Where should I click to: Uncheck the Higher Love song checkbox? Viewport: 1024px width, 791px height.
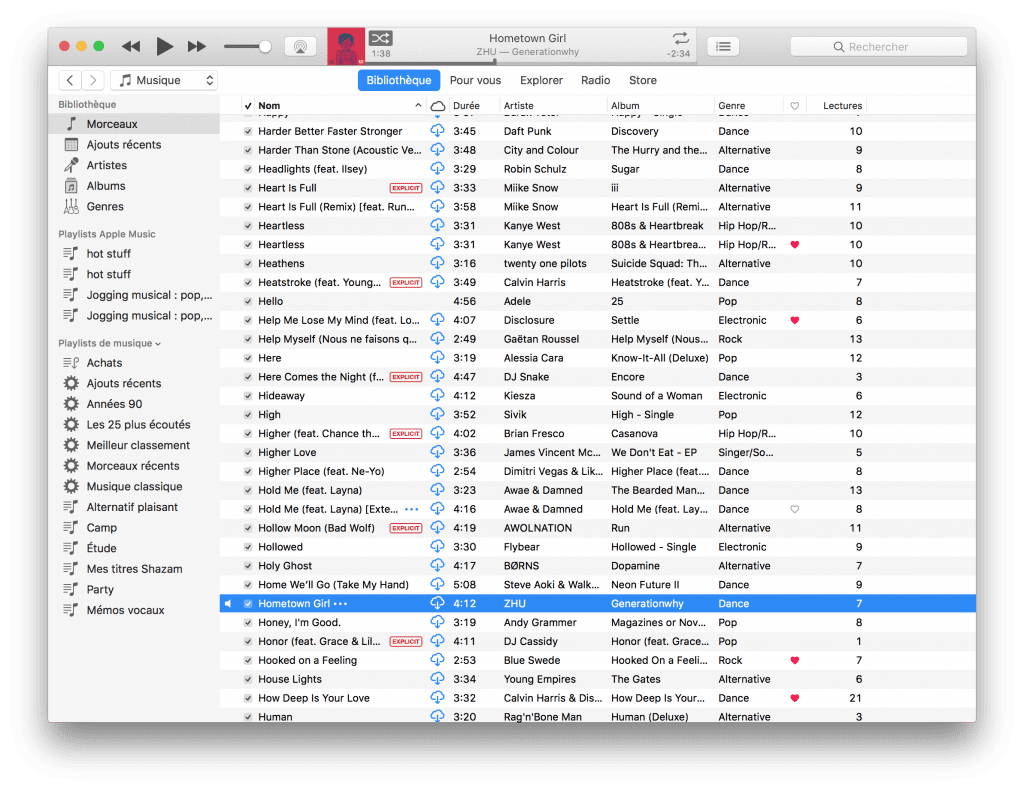[248, 453]
